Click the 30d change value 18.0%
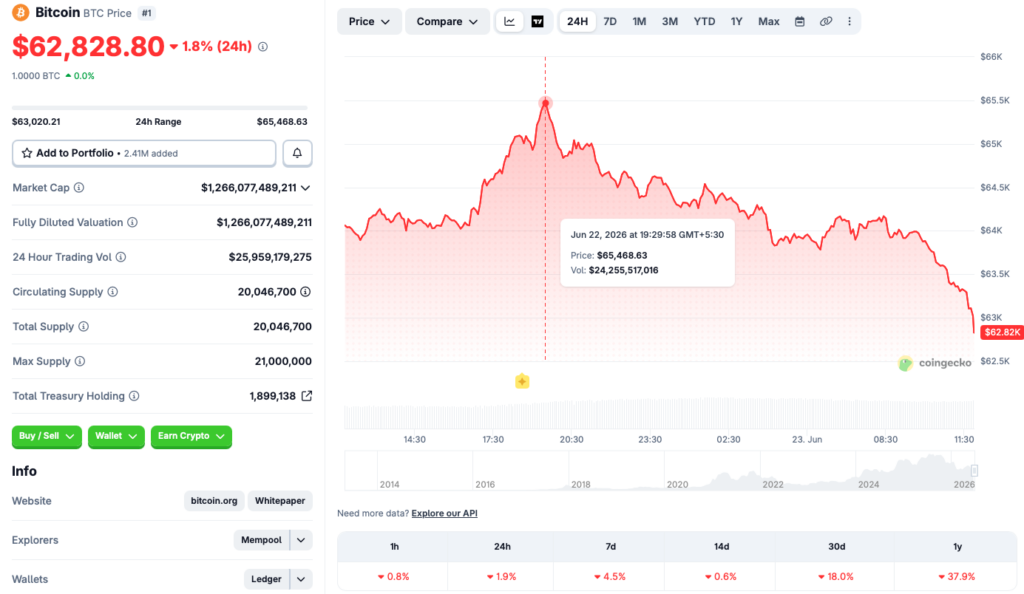The image size is (1024, 594). pos(836,576)
